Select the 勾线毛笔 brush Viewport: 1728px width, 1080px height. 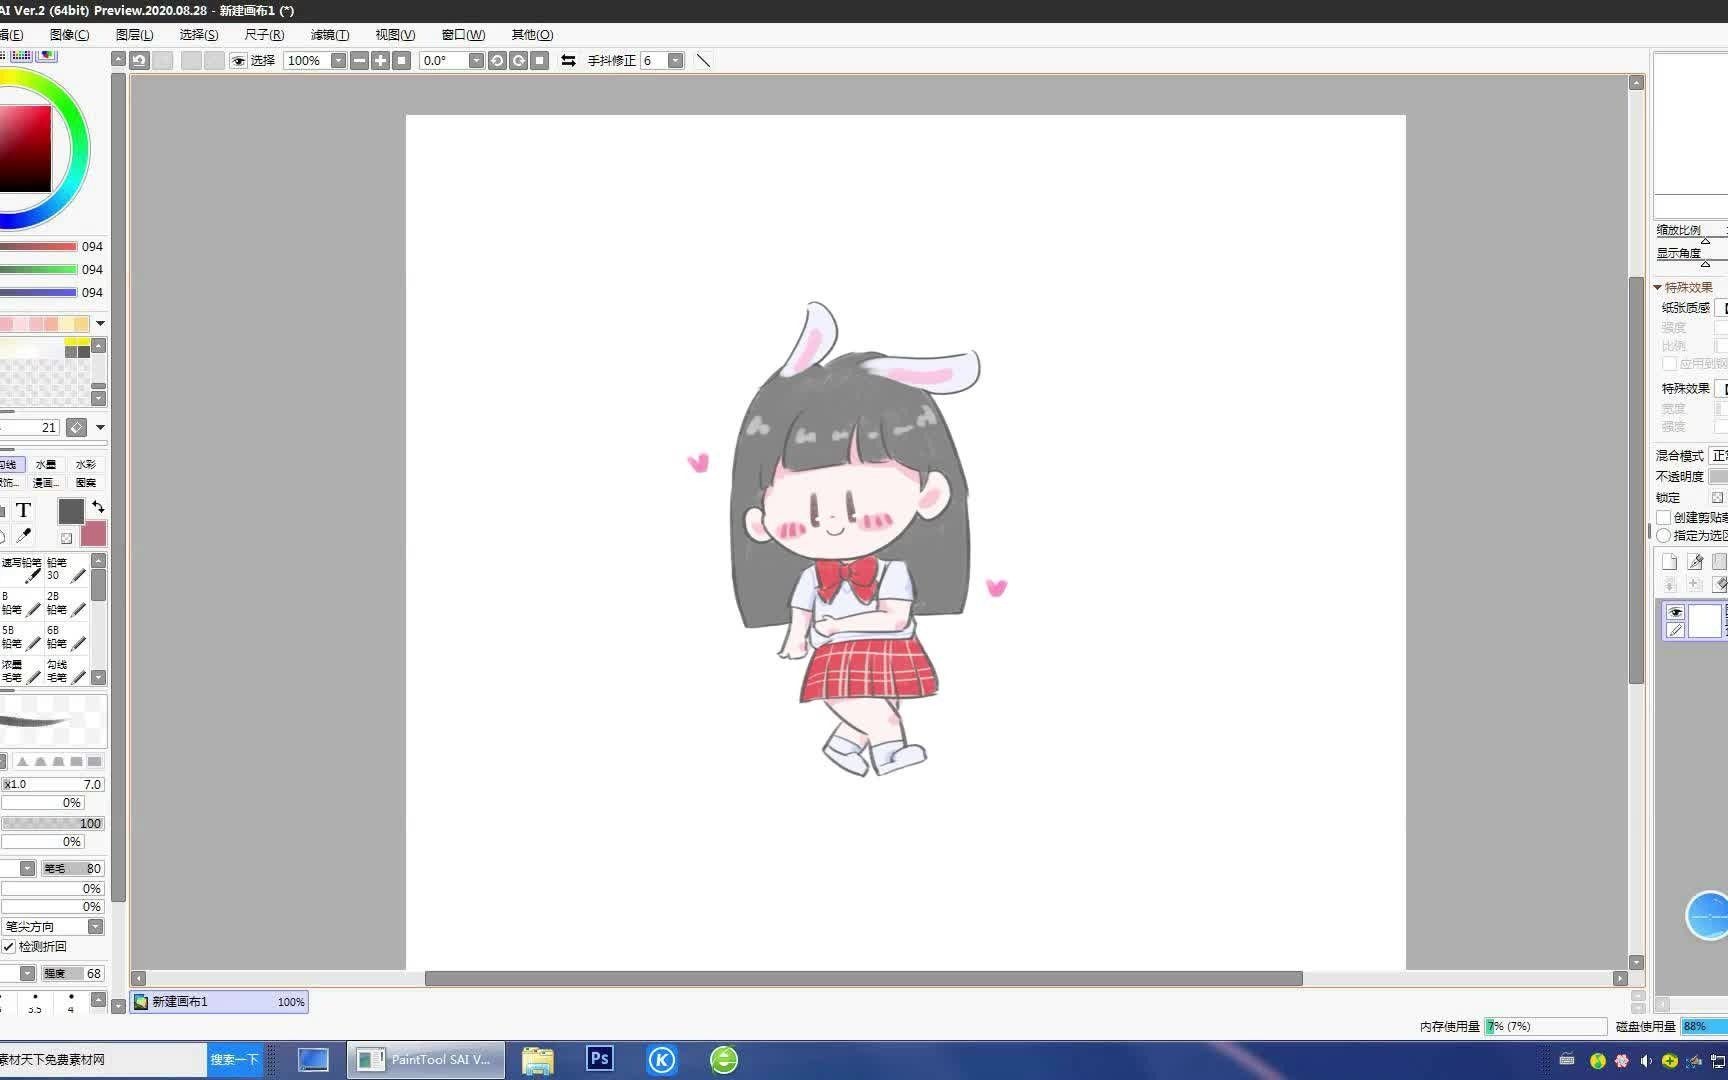point(67,671)
